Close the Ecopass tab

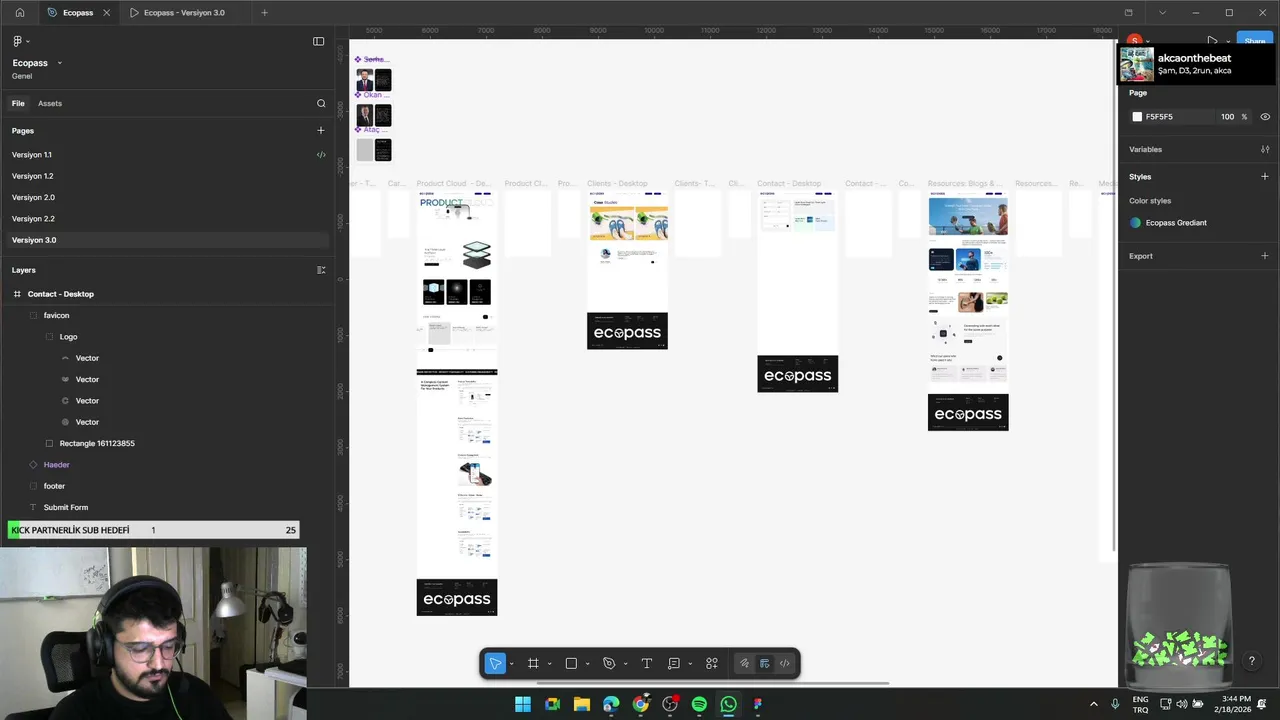(107, 13)
